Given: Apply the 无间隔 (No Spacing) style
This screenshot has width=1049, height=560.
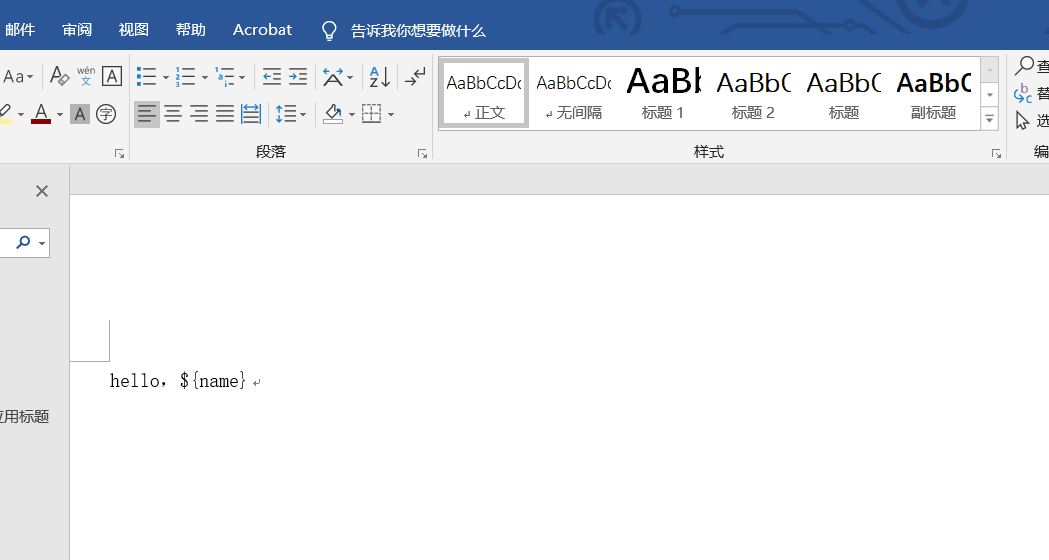Looking at the screenshot, I should [x=574, y=93].
